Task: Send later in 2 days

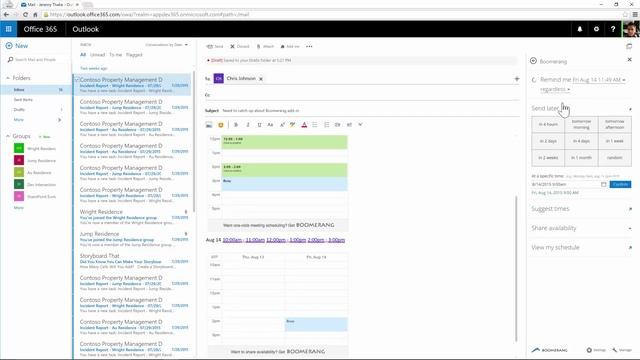Action: coord(548,141)
